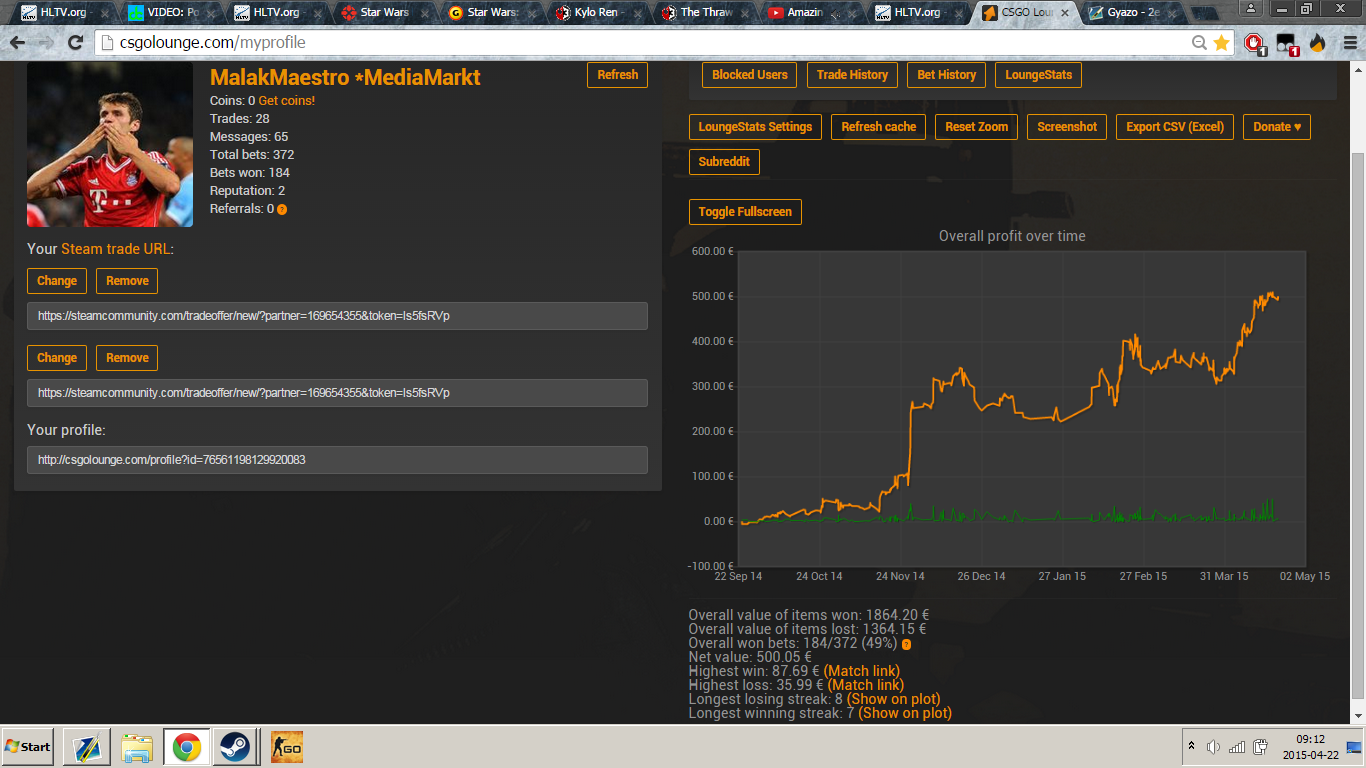Open the Chrome user profile button
Viewport: 1366px width, 768px height.
point(1251,8)
